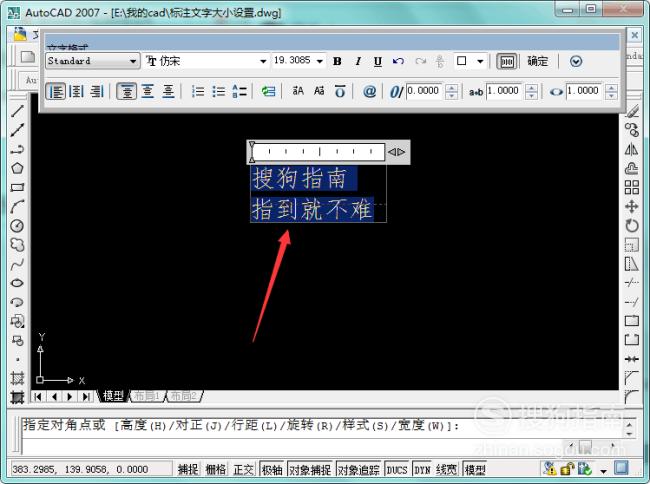Increase tracking value with stepper
This screenshot has height=484, width=650.
click(531, 87)
